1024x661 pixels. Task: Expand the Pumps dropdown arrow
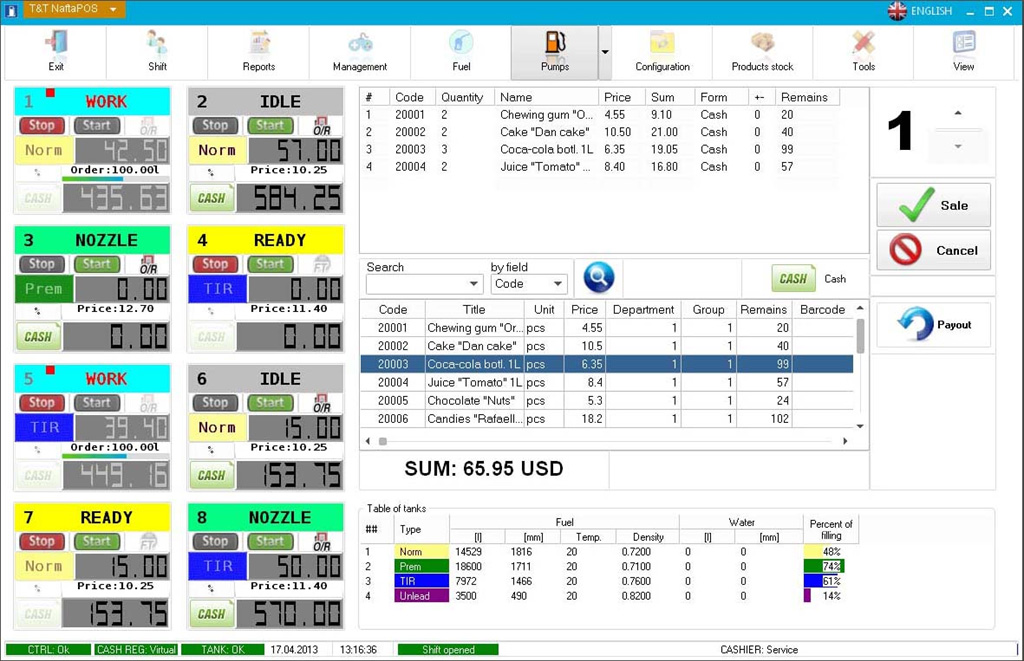click(x=605, y=52)
